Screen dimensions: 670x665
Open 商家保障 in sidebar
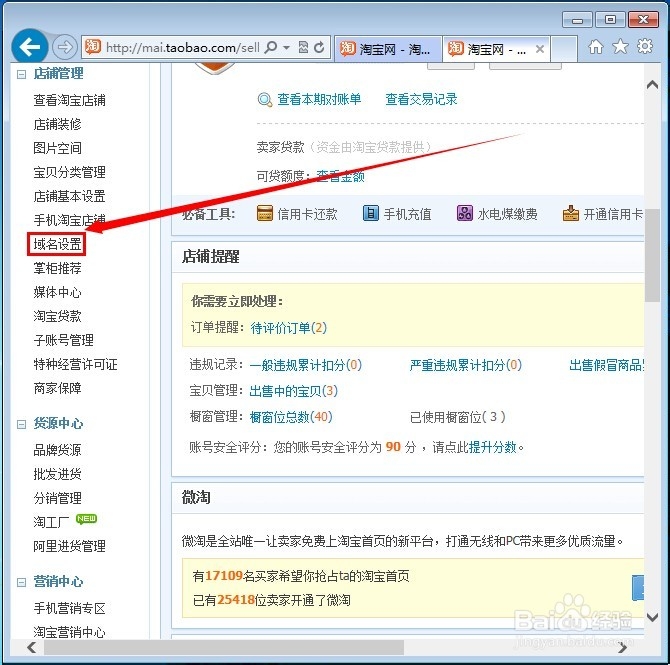(57, 388)
